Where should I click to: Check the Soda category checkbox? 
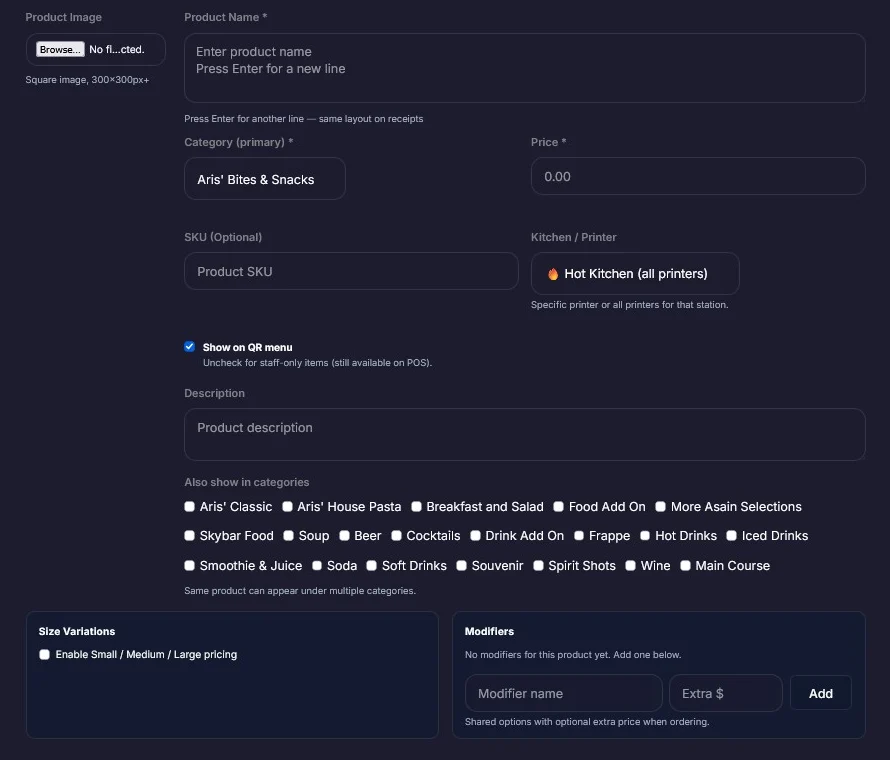point(317,565)
